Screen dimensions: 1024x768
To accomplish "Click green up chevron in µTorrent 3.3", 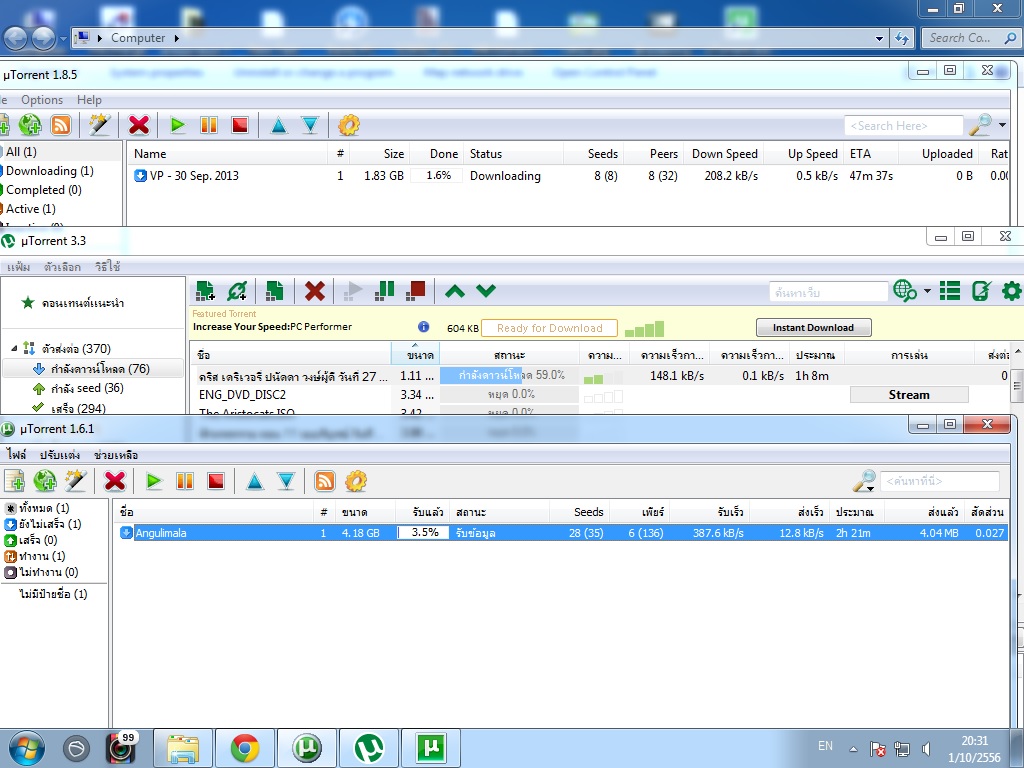I will point(455,291).
